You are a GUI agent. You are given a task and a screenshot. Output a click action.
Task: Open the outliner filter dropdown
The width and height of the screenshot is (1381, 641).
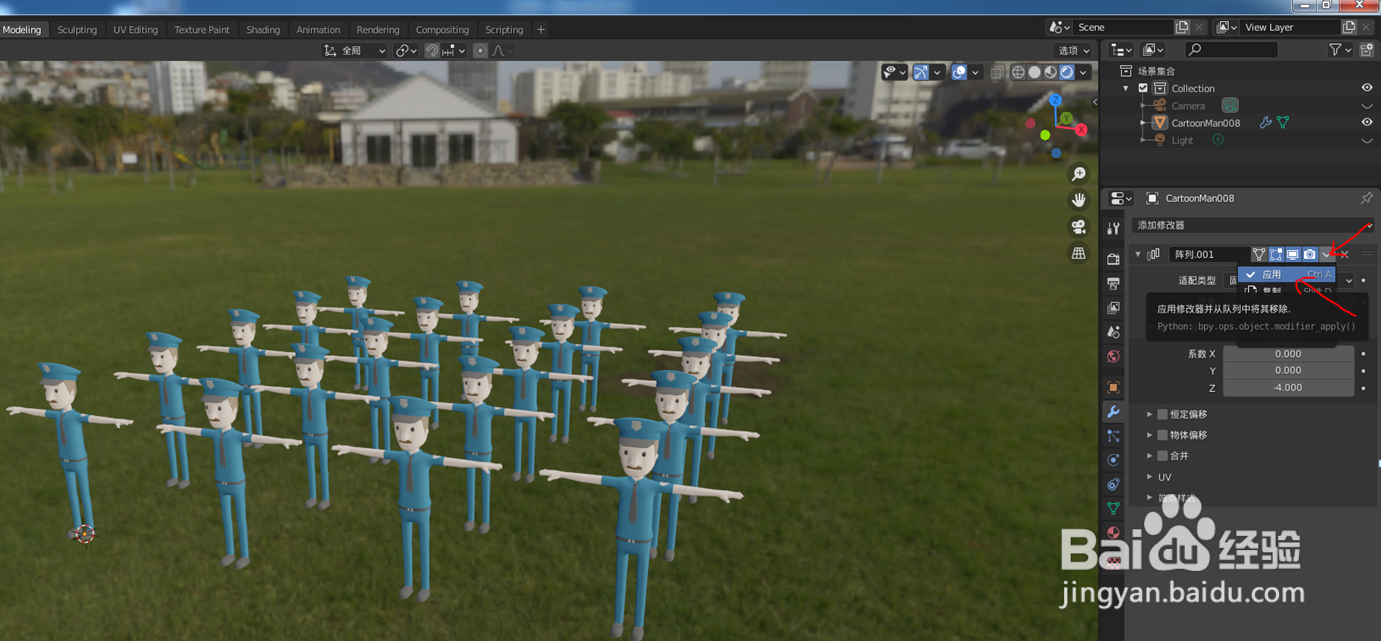click(1341, 49)
